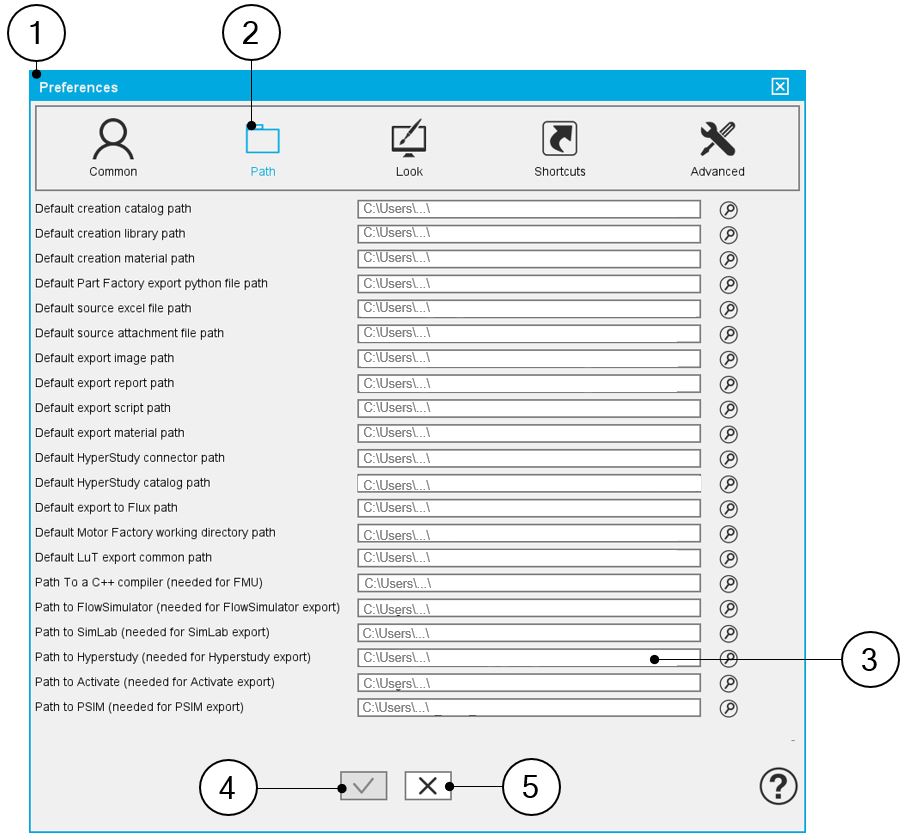The image size is (907, 840).
Task: Browse for Default creation catalog path
Action: click(x=728, y=209)
